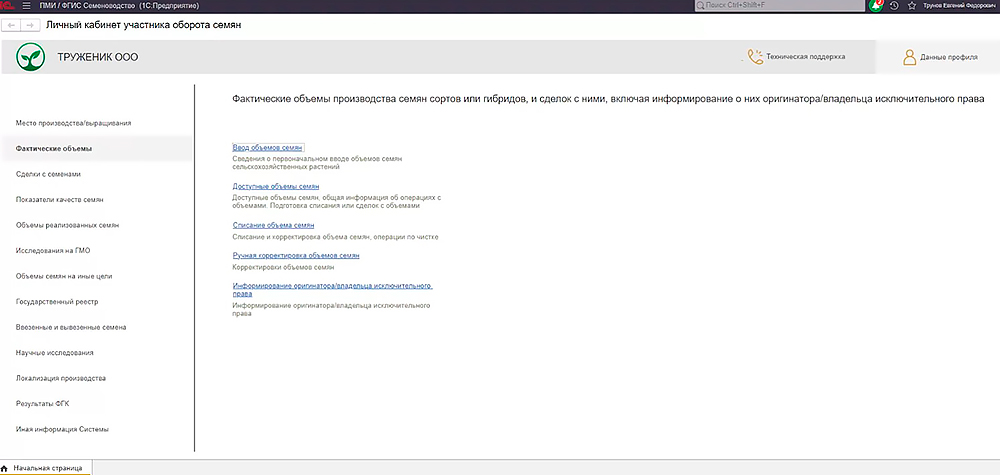The width and height of the screenshot is (1000, 475).
Task: Open the 1C main hamburger menu
Action: pyautogui.click(x=25, y=6)
